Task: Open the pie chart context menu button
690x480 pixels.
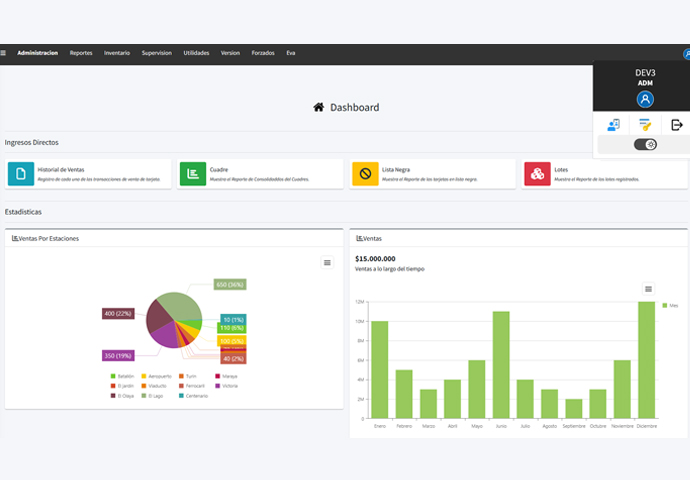Action: click(x=326, y=262)
